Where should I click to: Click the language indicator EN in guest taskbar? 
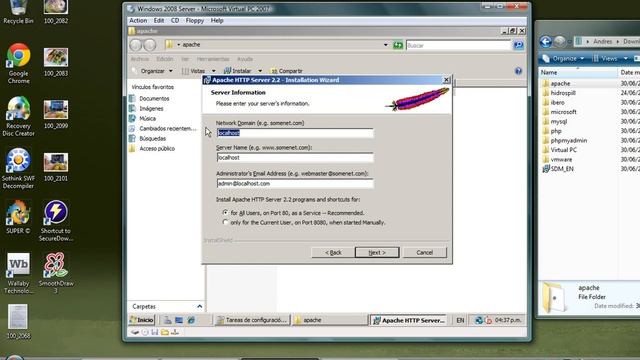click(460, 320)
